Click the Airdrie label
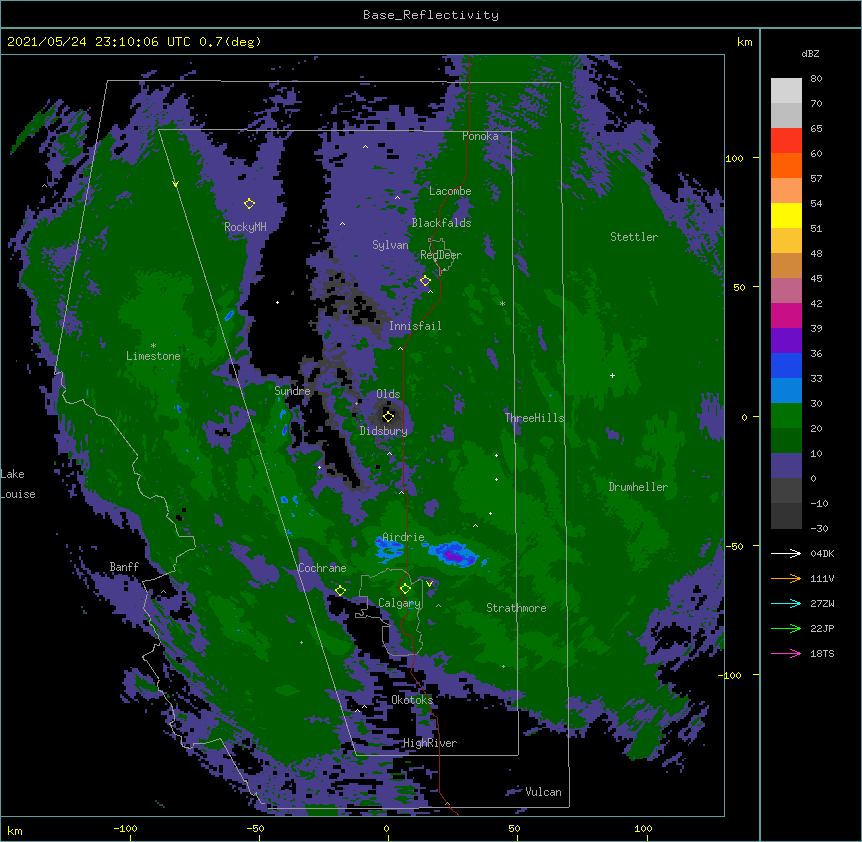 point(404,537)
